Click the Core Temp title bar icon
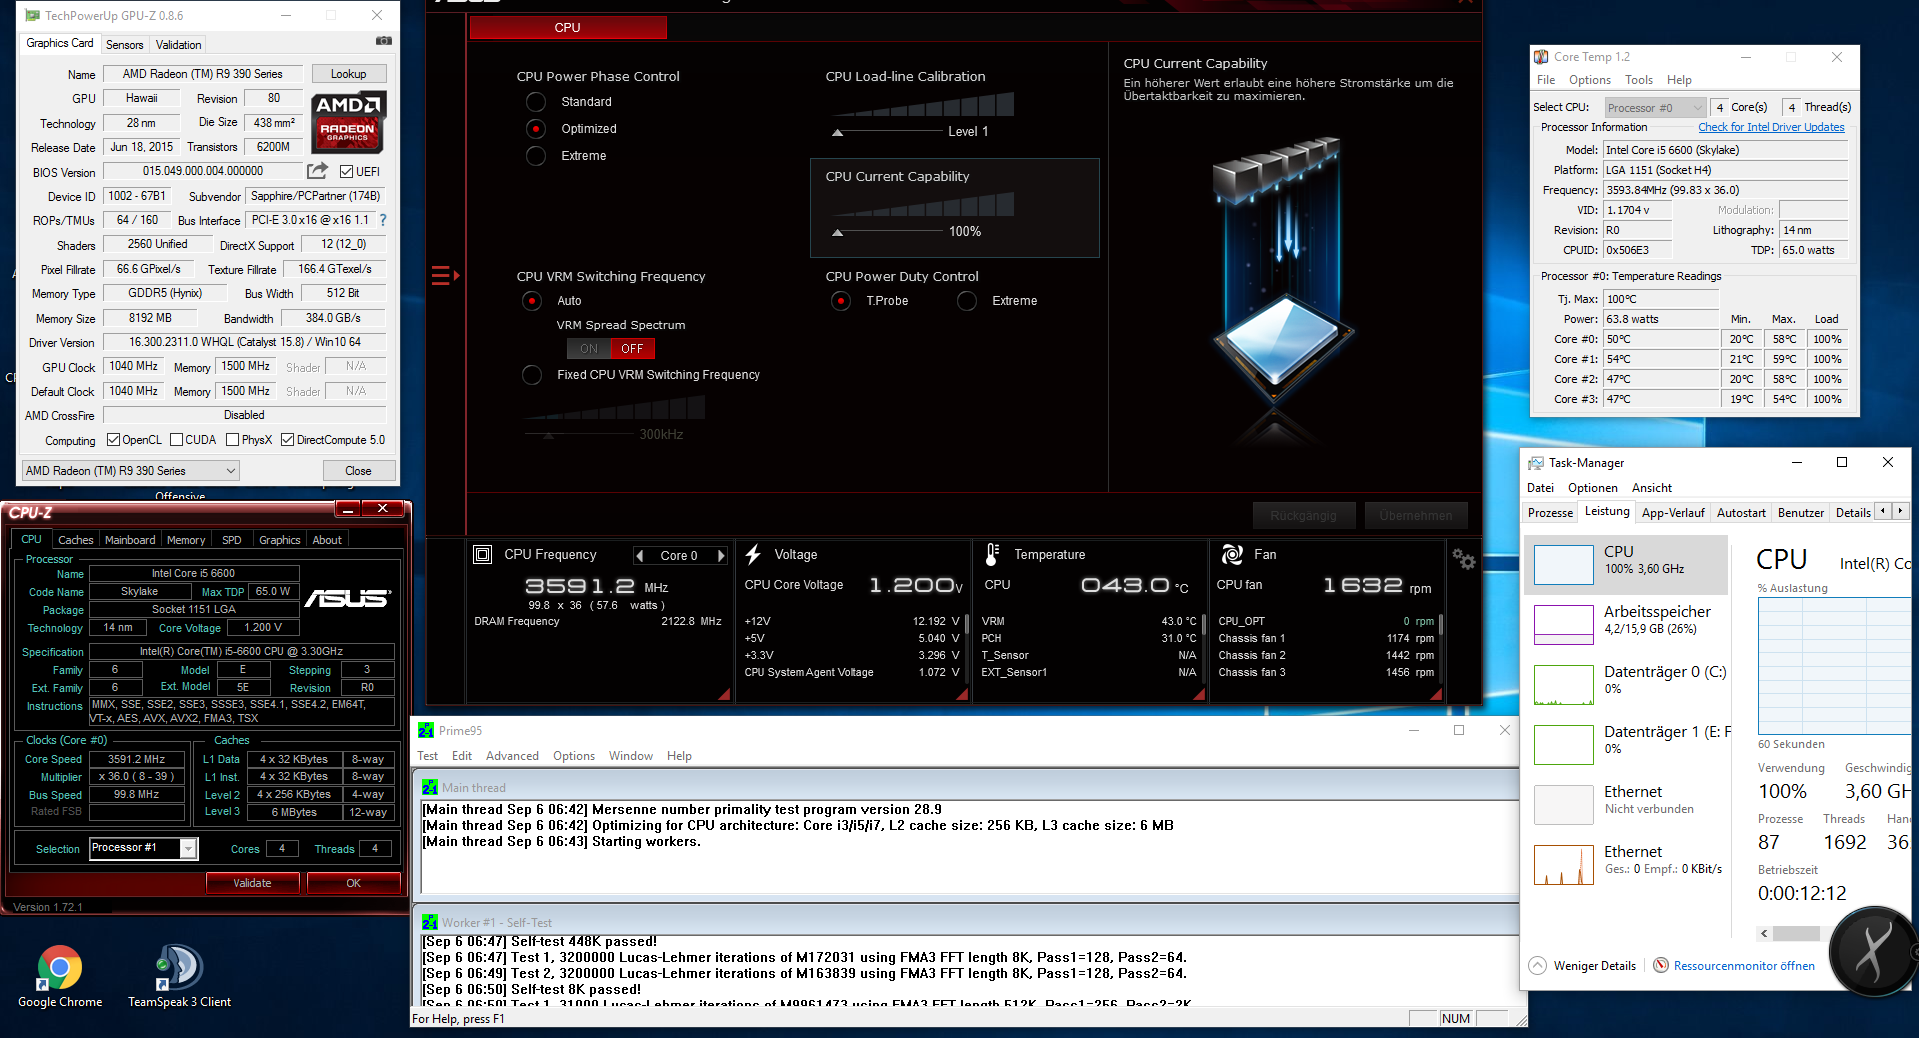Image resolution: width=1919 pixels, height=1038 pixels. pos(1542,57)
